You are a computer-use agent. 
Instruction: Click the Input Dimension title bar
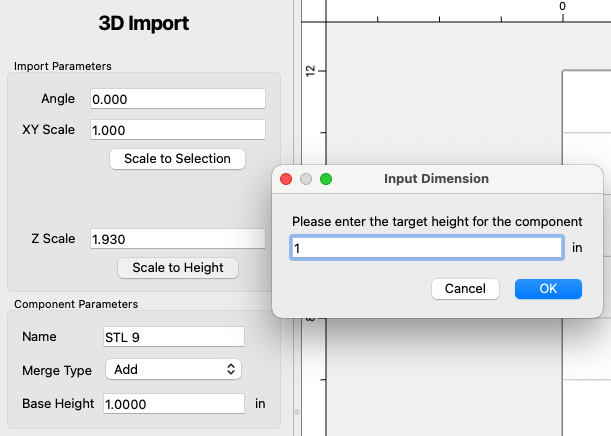click(x=437, y=179)
